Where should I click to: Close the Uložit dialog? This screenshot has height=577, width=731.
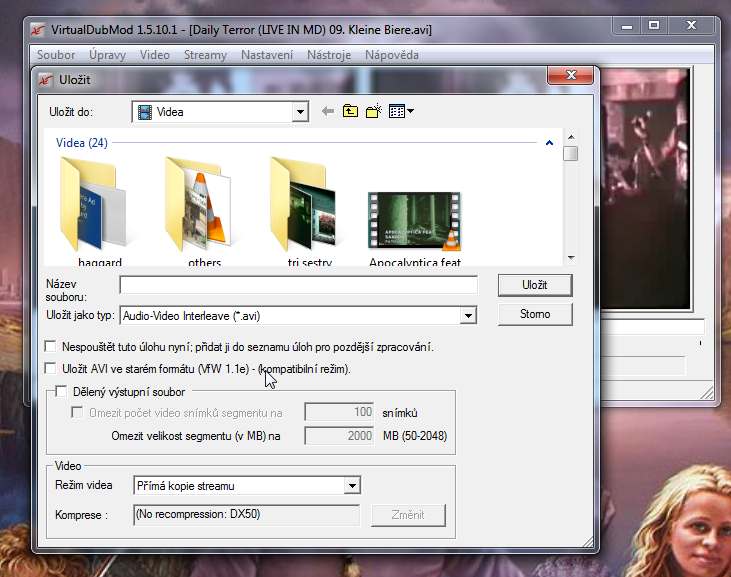[x=571, y=75]
